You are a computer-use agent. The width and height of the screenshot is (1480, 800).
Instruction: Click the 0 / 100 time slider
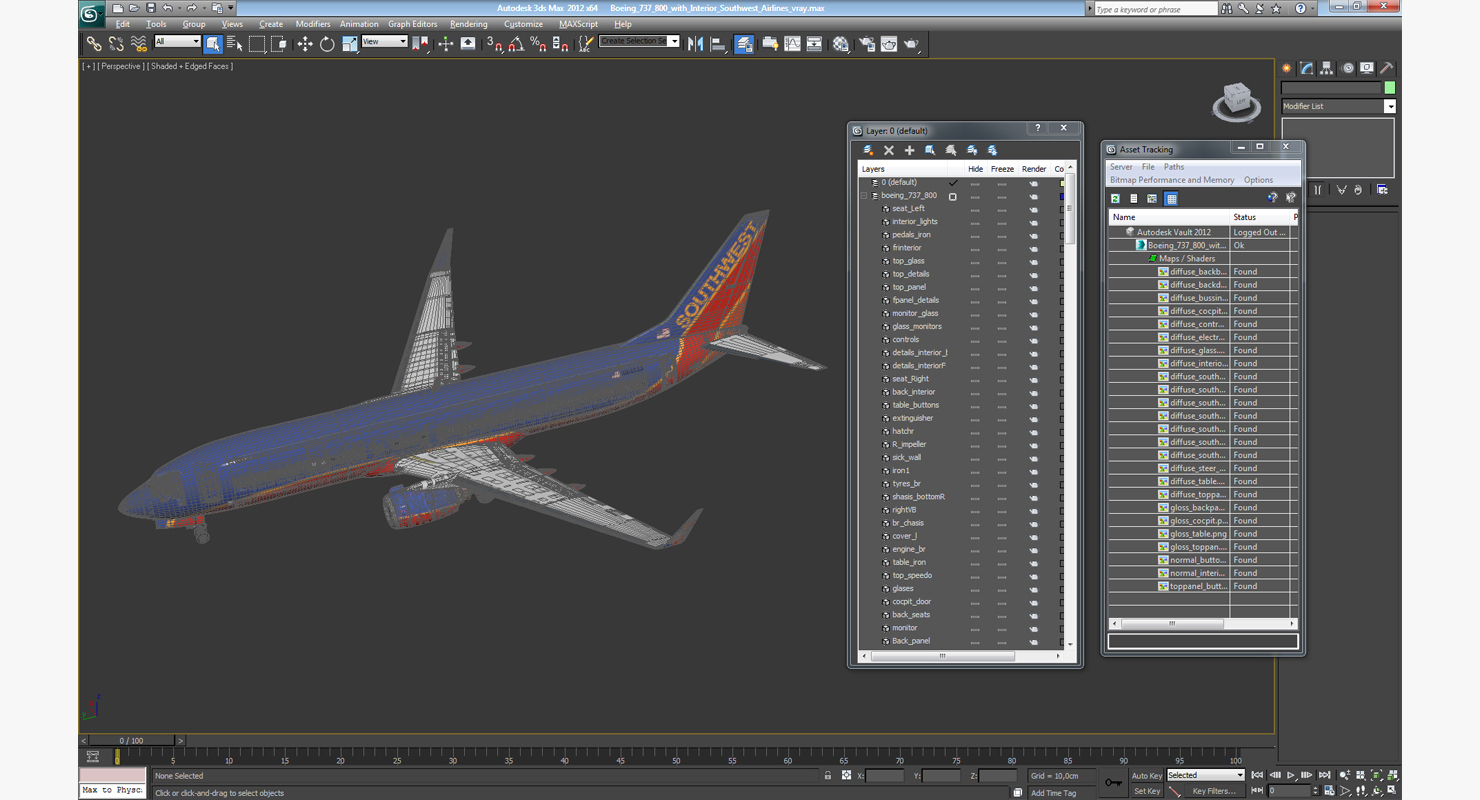[132, 741]
